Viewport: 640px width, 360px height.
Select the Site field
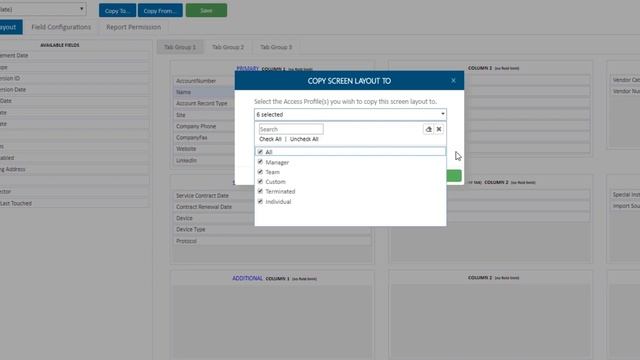point(205,115)
